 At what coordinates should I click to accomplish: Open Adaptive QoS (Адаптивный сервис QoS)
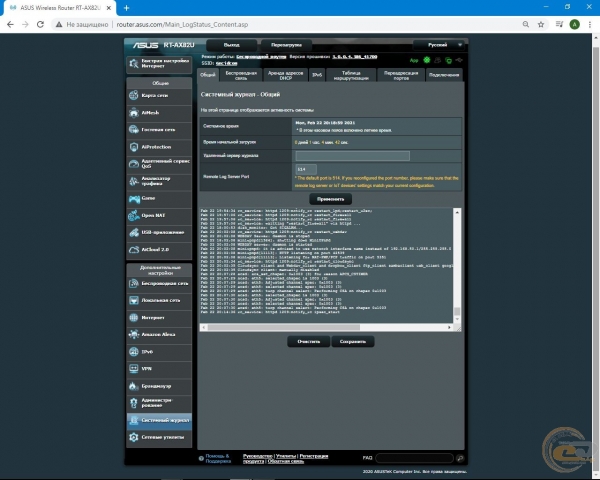(x=159, y=164)
